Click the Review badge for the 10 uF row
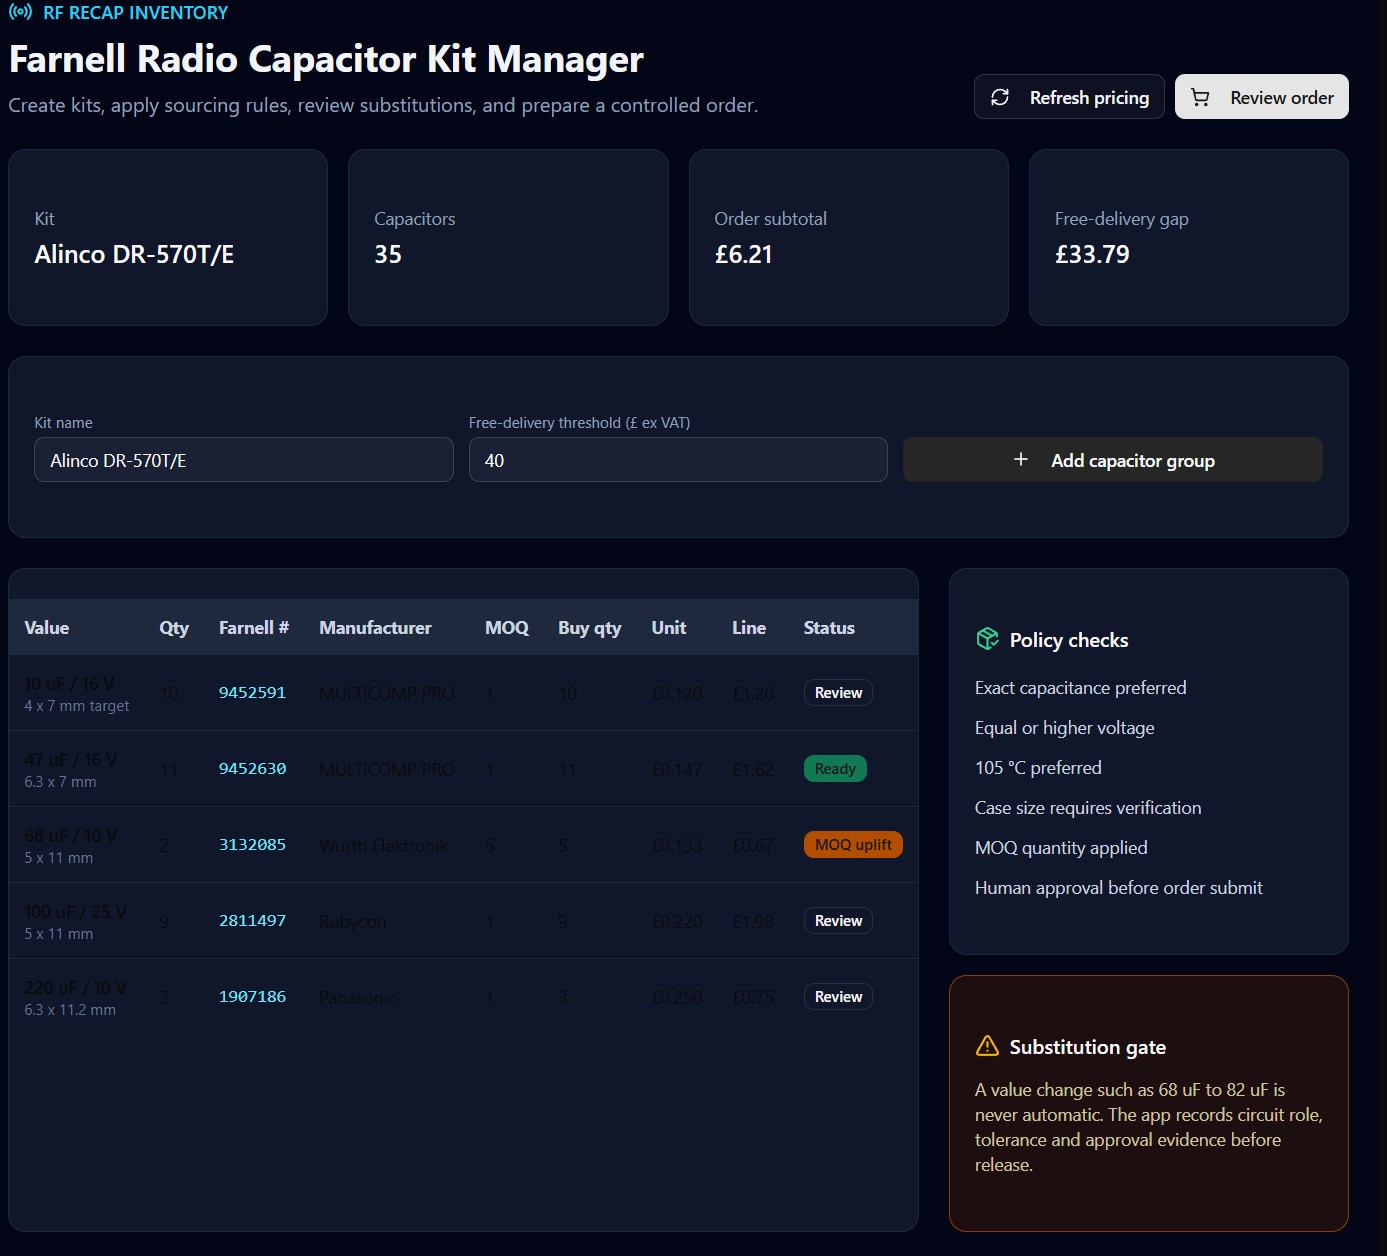Viewport: 1387px width, 1256px height. (838, 692)
